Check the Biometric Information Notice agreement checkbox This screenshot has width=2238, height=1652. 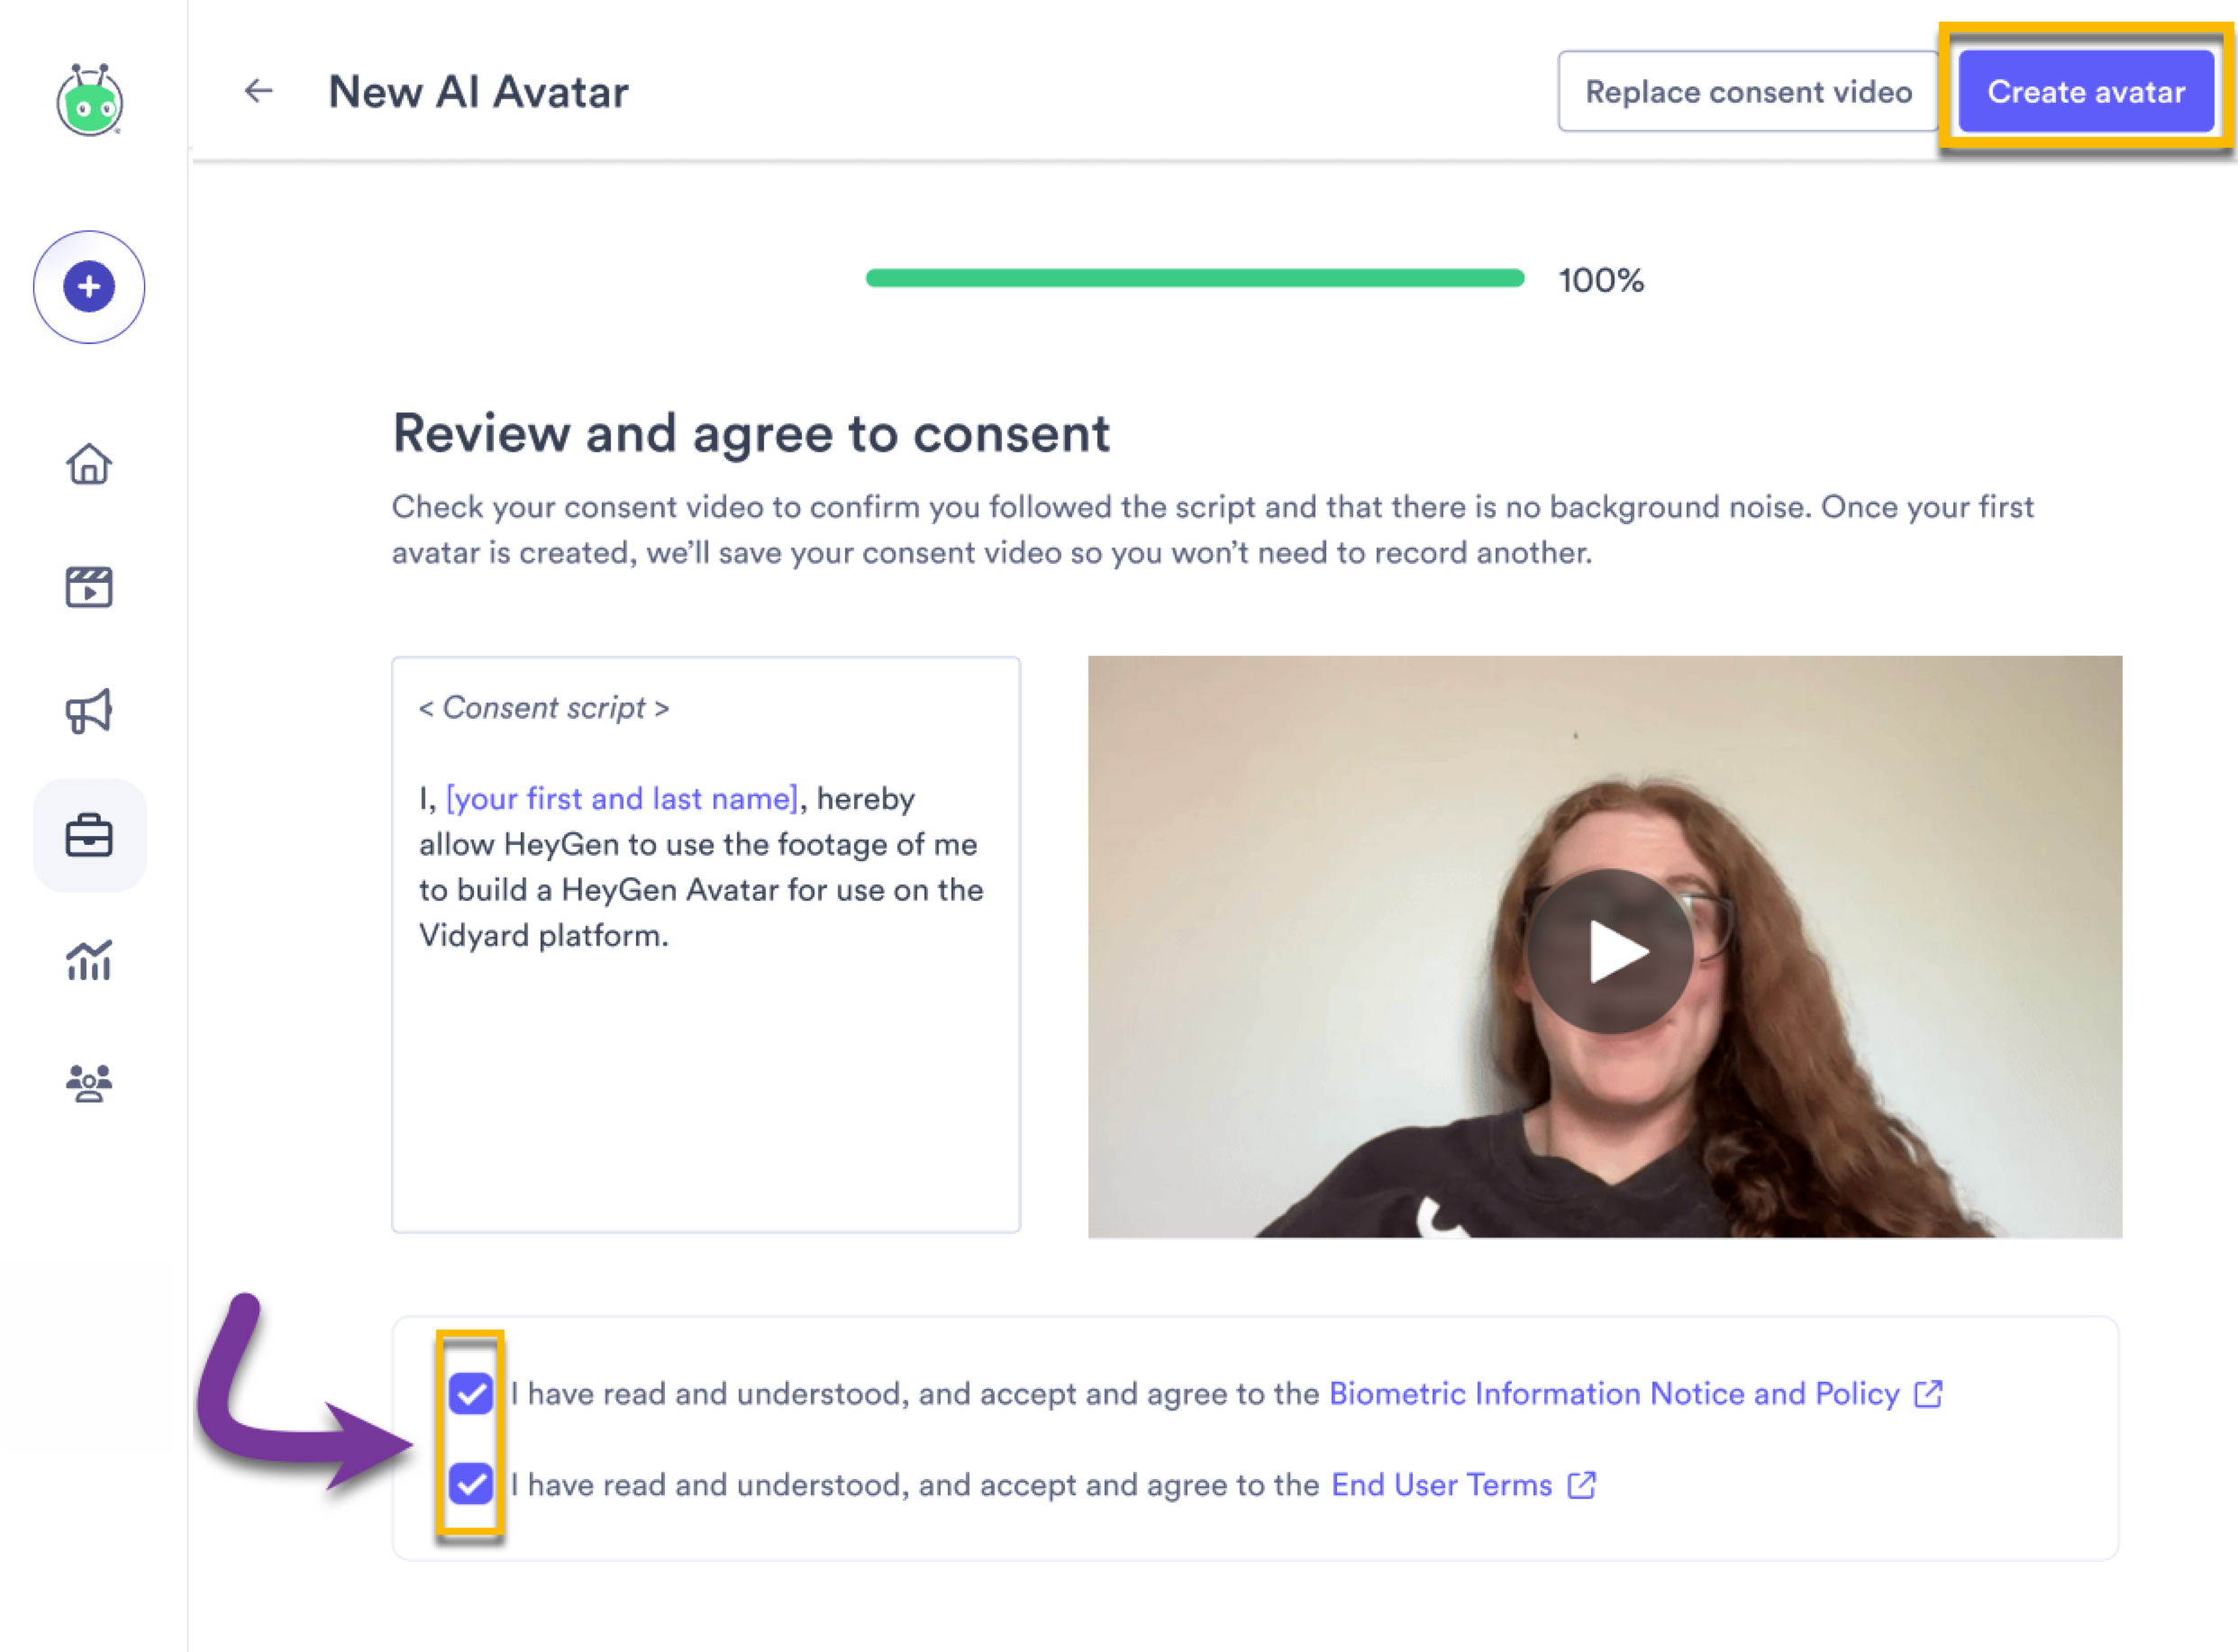[471, 1392]
